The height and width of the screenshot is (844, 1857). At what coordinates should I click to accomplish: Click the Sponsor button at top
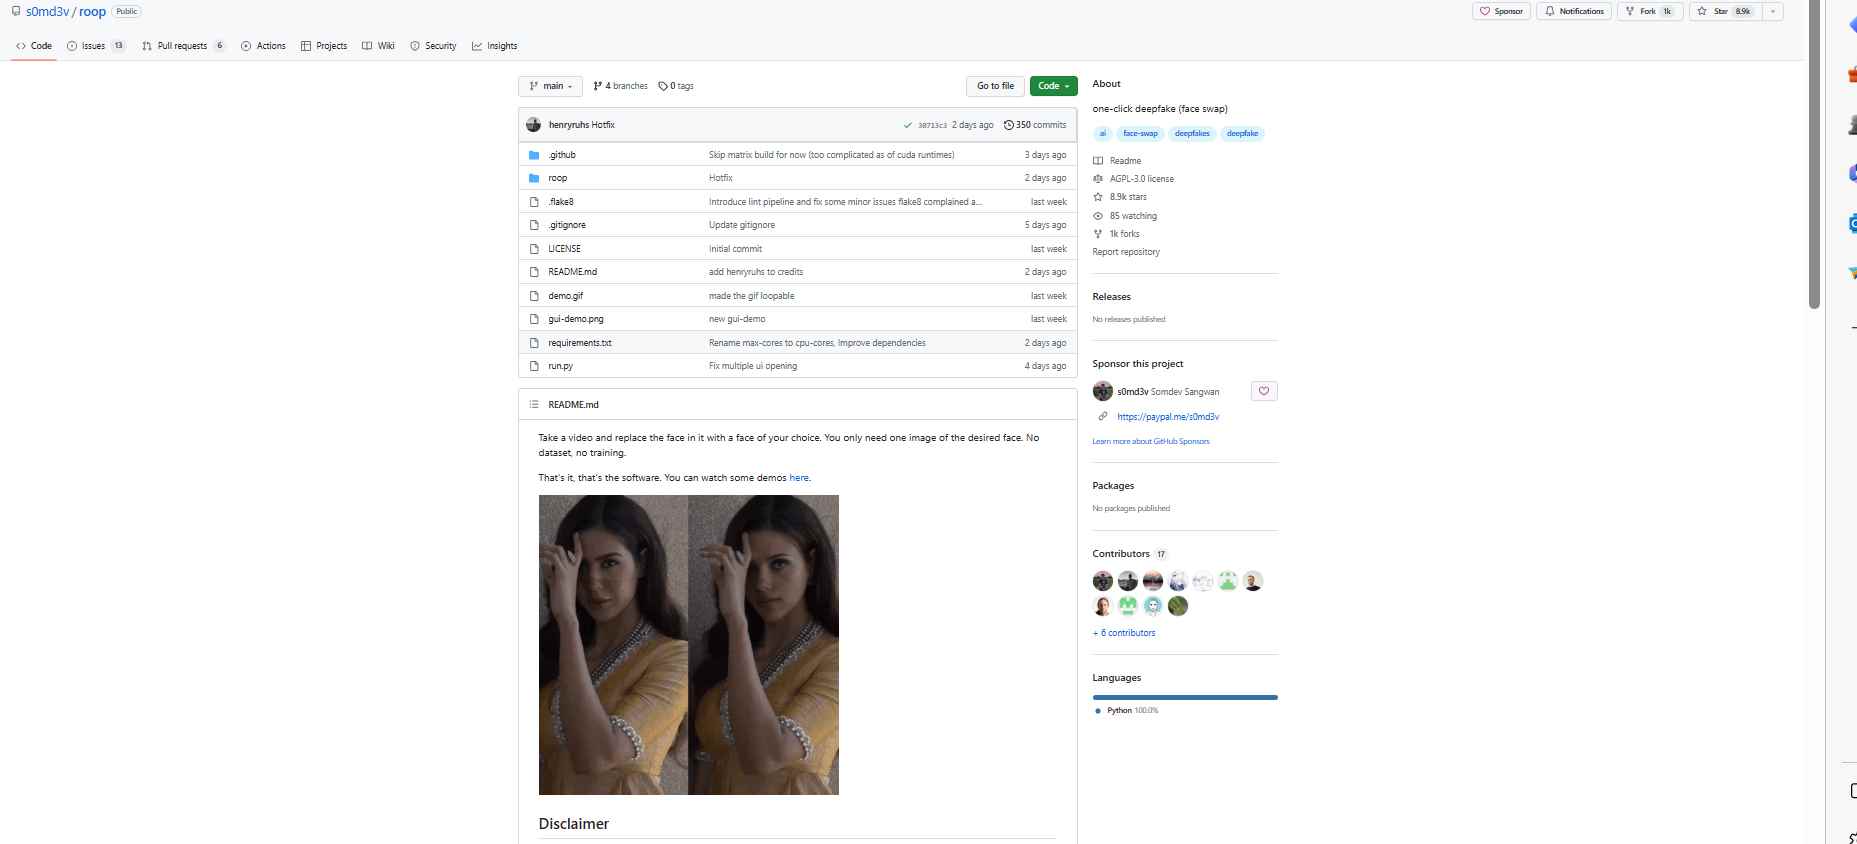point(1501,11)
